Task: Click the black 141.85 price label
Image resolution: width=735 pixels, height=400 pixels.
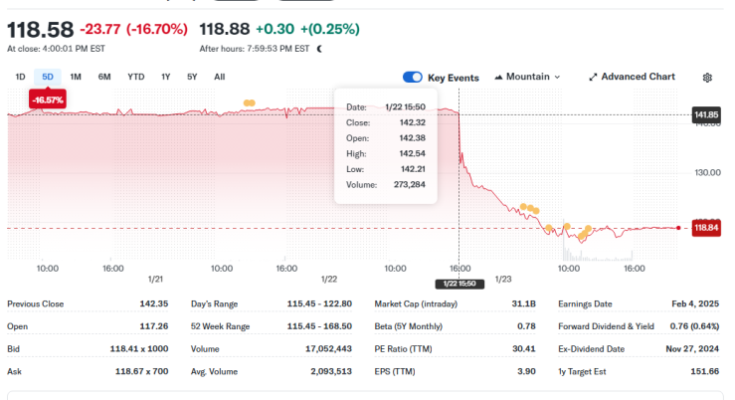Action: [x=706, y=115]
